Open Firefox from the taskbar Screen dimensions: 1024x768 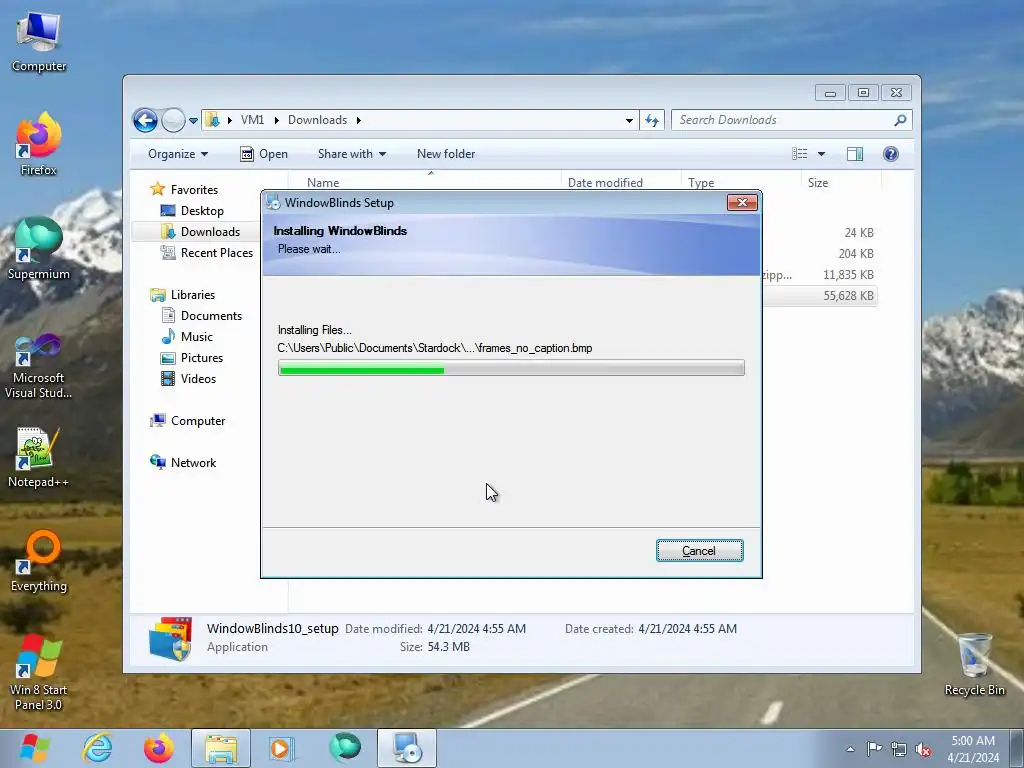click(x=159, y=748)
